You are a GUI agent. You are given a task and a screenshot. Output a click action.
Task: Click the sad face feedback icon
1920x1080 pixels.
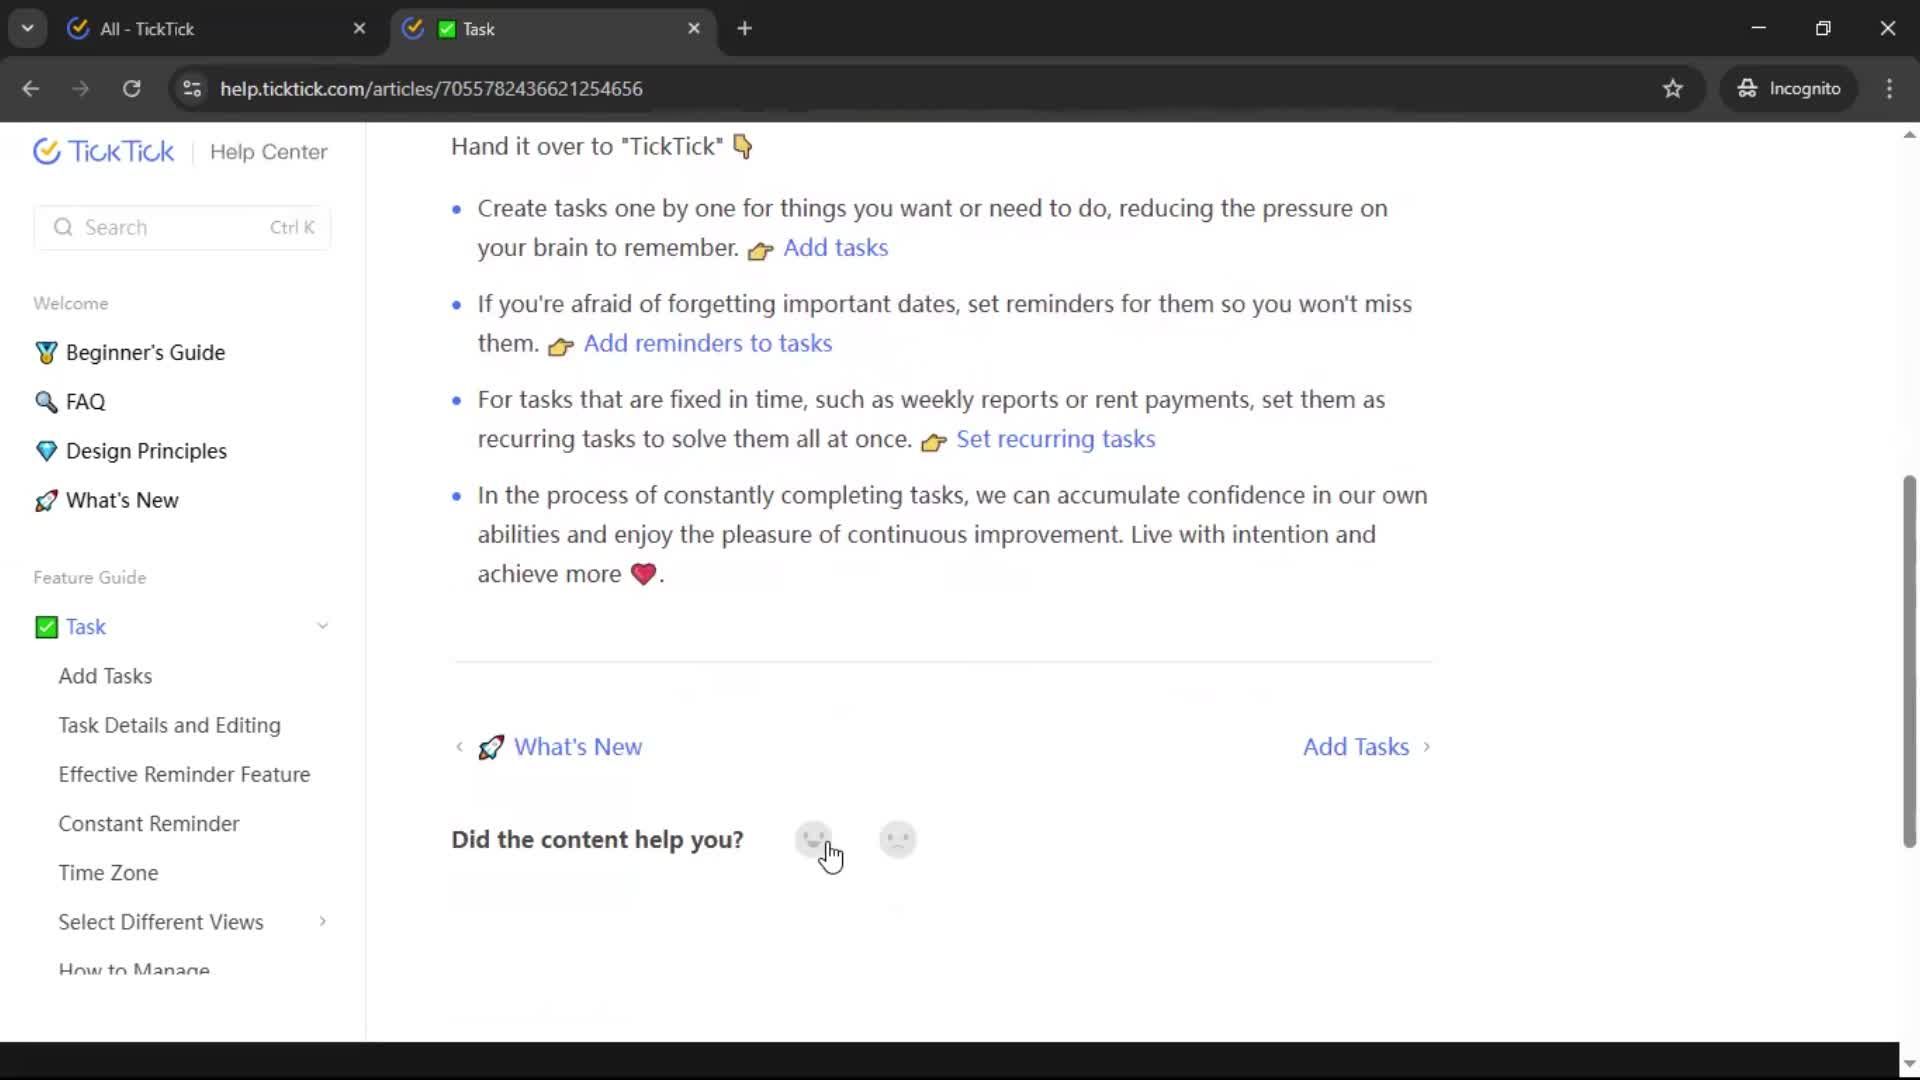(x=897, y=839)
